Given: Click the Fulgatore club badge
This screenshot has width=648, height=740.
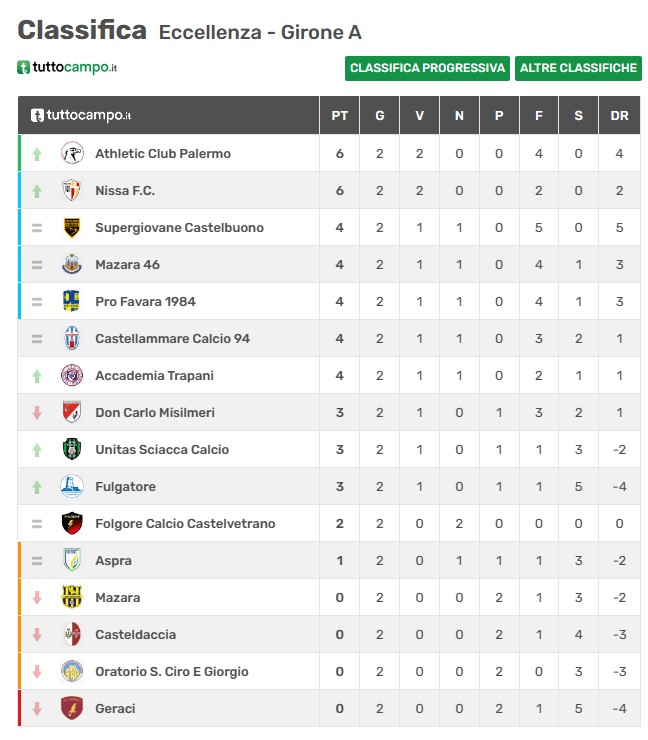Looking at the screenshot, I should 72,487.
